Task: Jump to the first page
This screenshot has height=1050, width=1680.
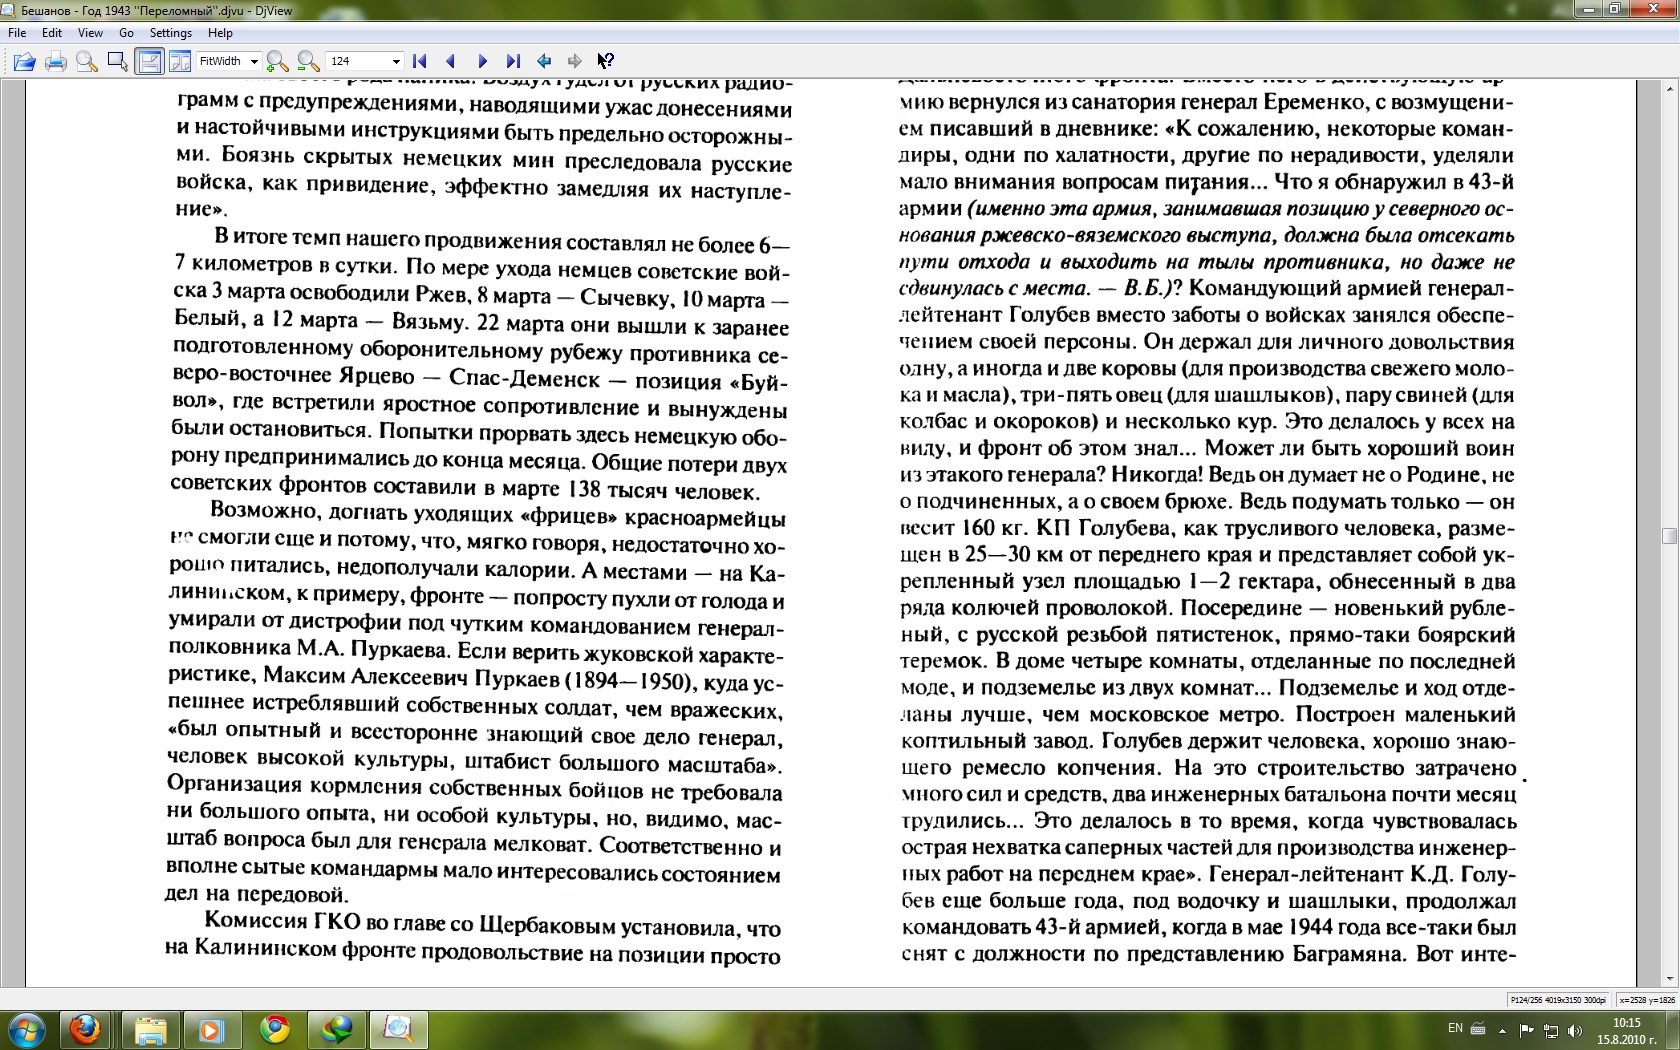Action: tap(420, 62)
